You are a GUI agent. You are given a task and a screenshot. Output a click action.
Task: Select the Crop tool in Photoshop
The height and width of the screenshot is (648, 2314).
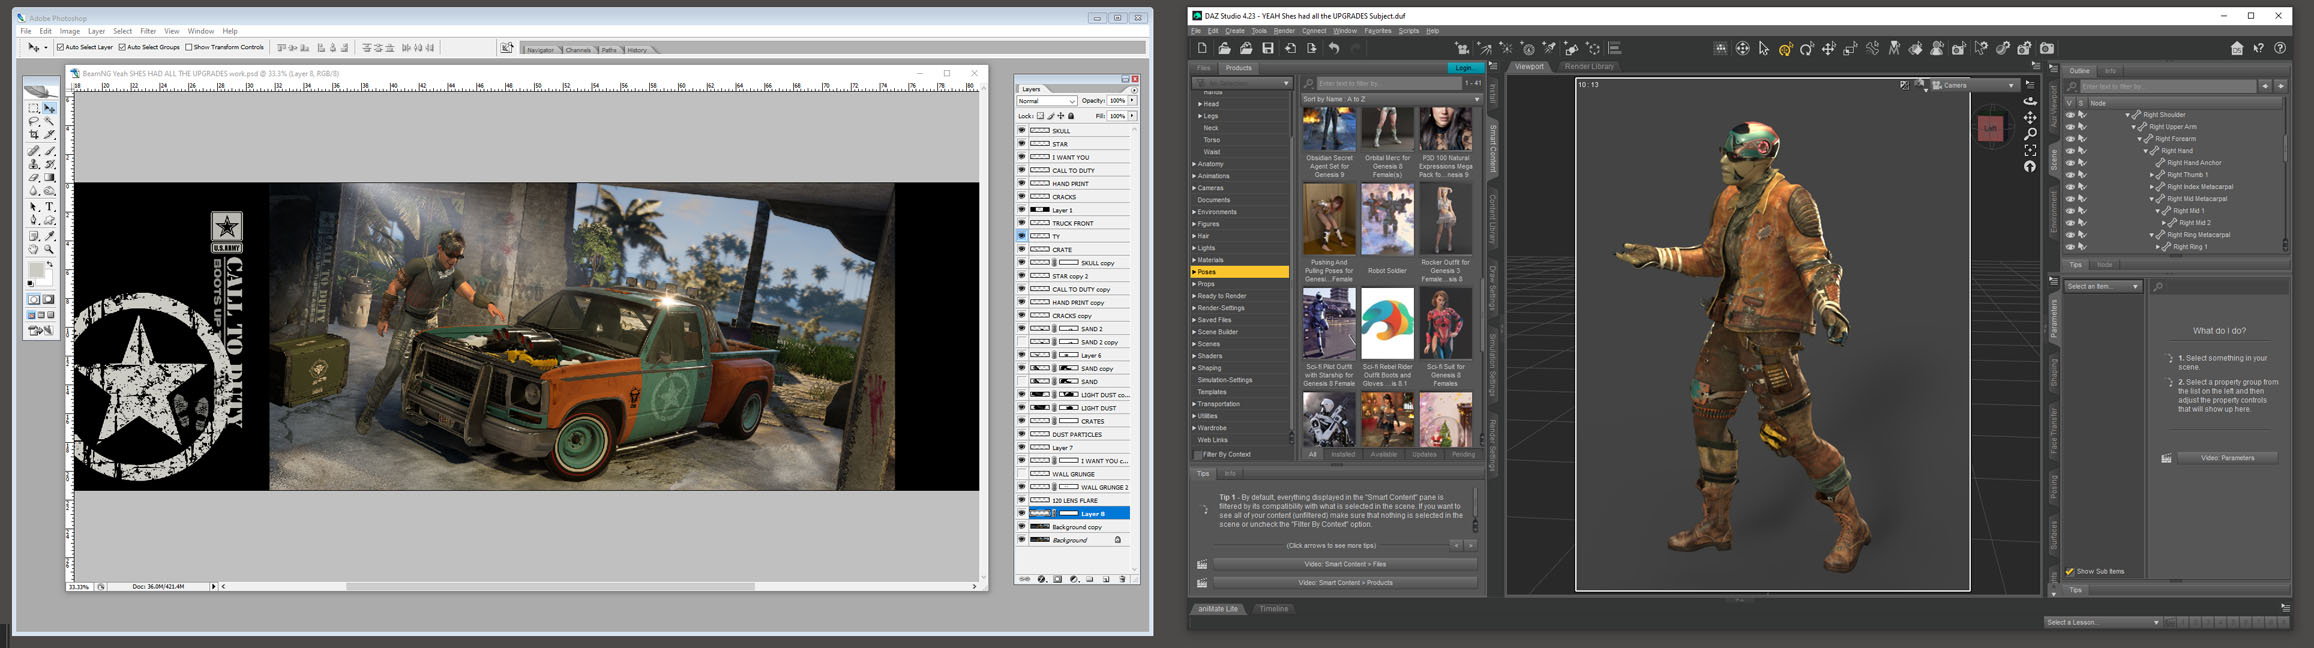[x=34, y=134]
